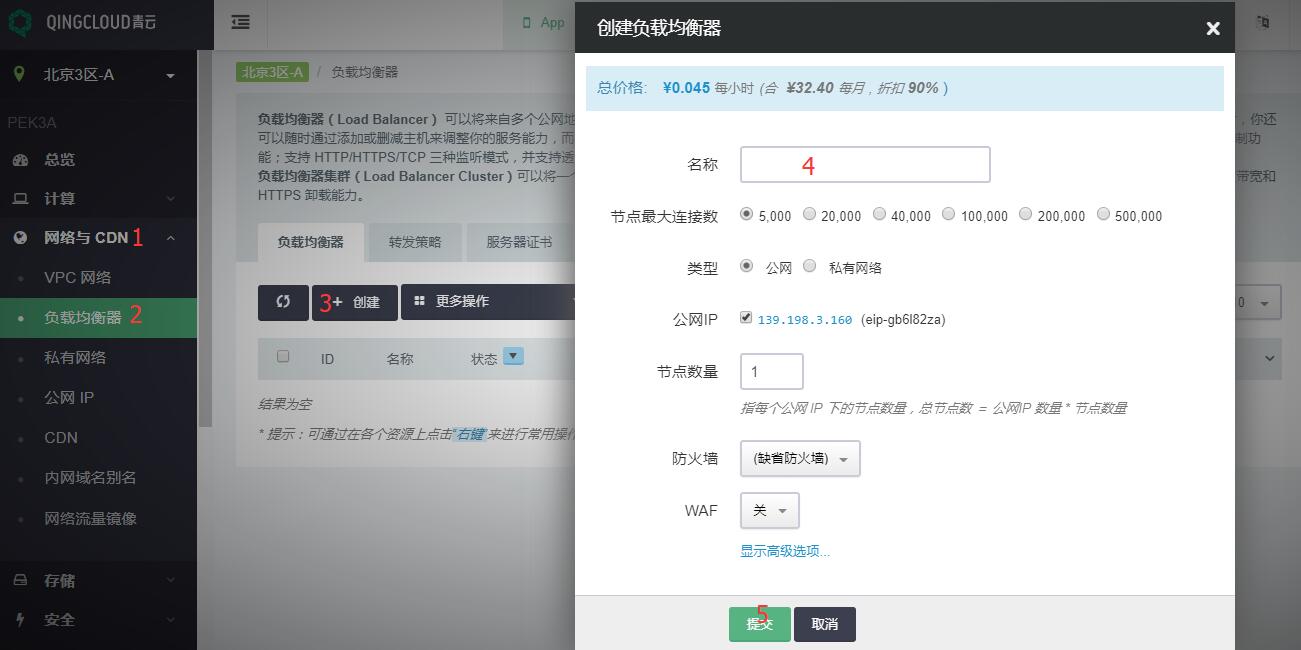1301x650 pixels.
Task: Click the 计算 laptop icon in sidebar
Action: click(x=20, y=199)
